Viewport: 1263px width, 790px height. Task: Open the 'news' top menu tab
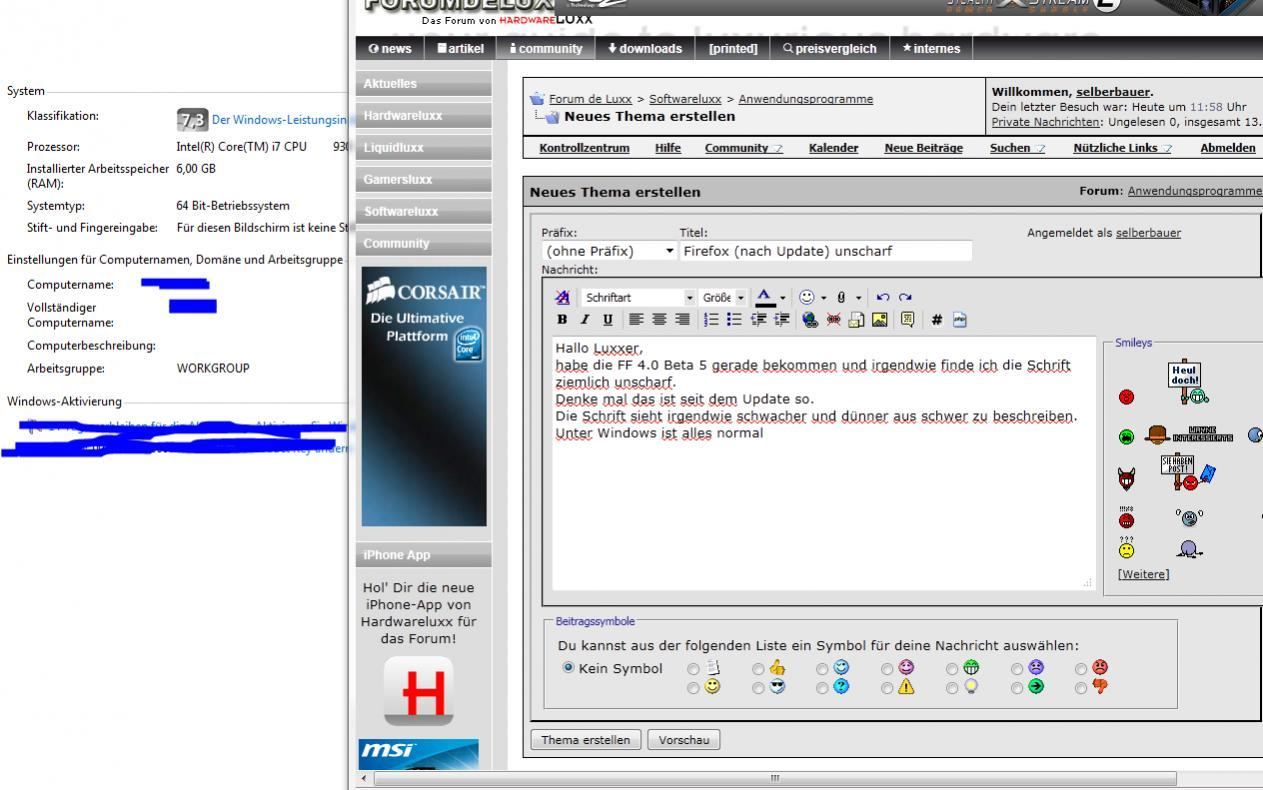click(x=390, y=48)
